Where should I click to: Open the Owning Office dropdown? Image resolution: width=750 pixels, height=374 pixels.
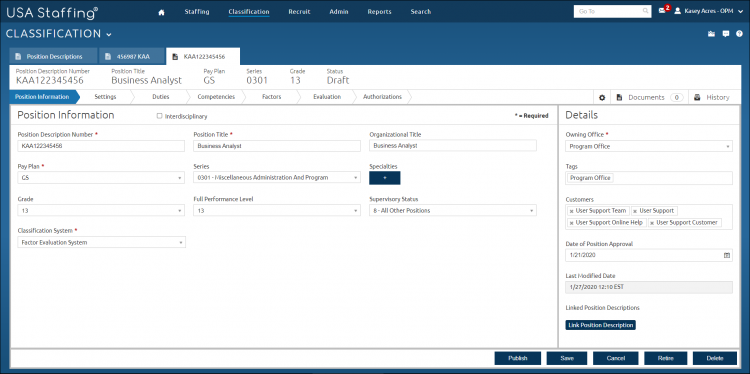(649, 147)
